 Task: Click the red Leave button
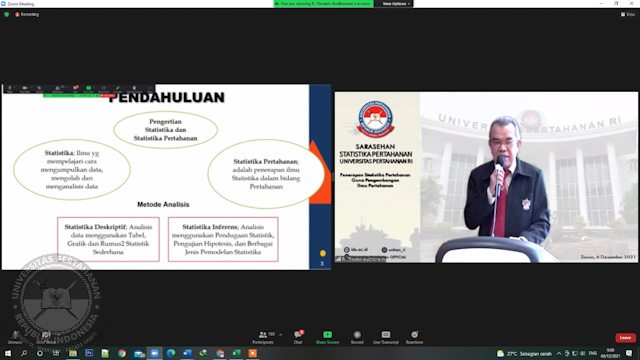[x=625, y=338]
